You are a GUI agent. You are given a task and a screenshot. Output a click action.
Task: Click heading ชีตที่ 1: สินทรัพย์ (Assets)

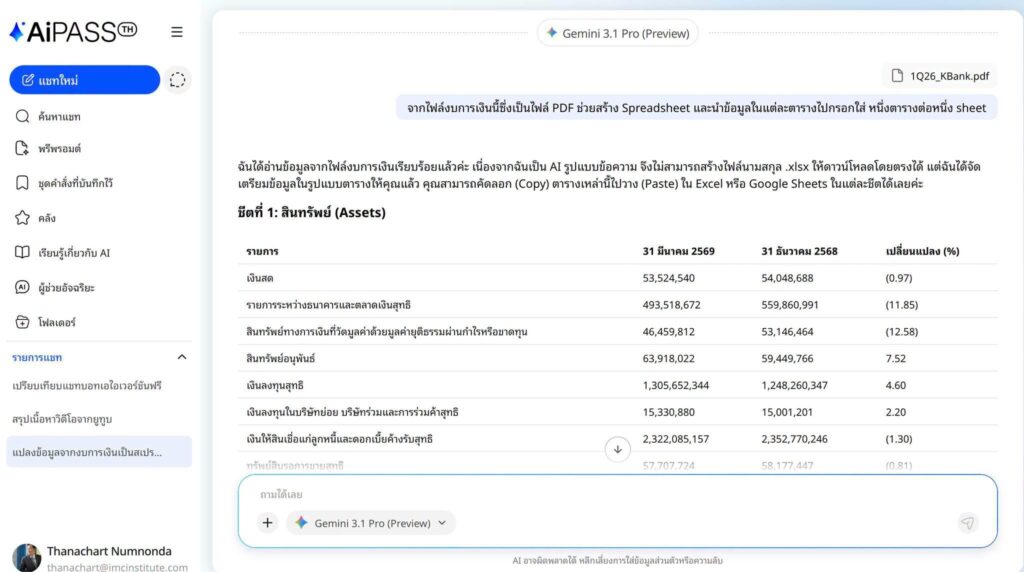point(312,212)
